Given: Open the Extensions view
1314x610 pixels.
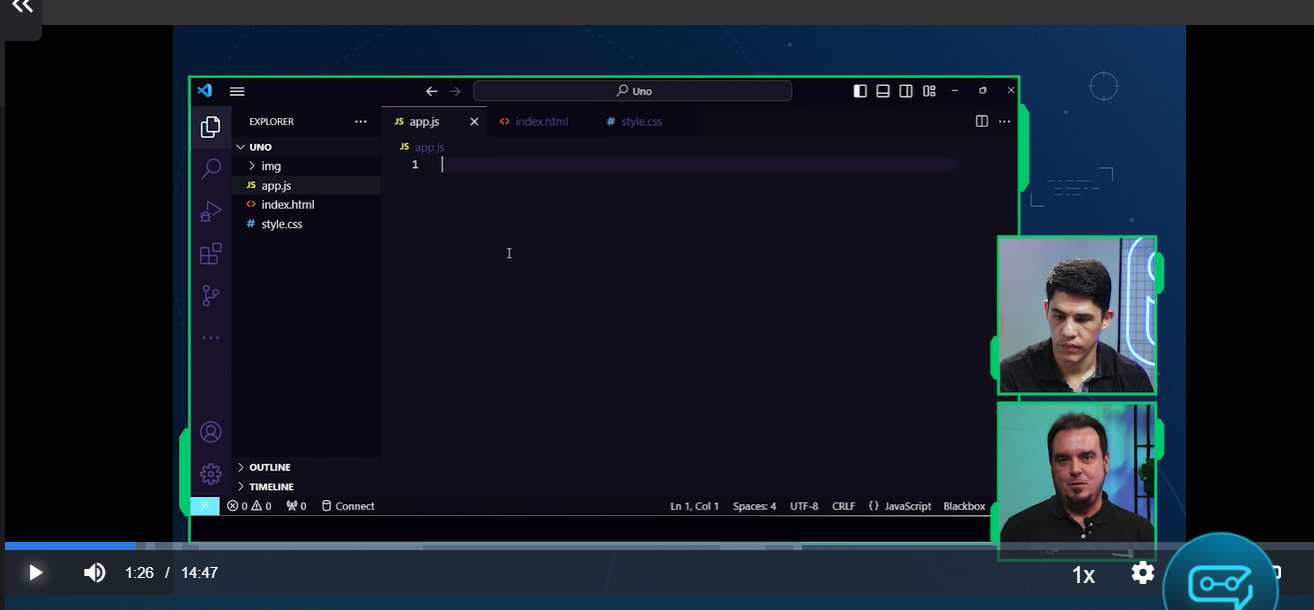Looking at the screenshot, I should (210, 254).
